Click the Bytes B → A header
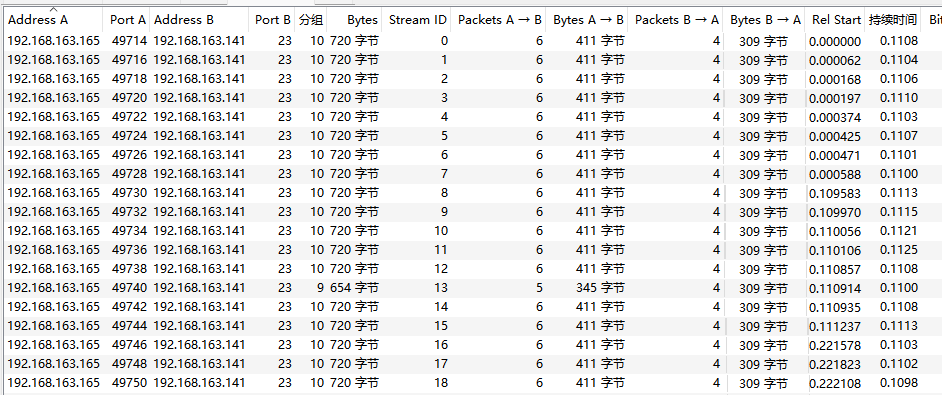Viewport: 942px width, 395px height. [x=764, y=19]
